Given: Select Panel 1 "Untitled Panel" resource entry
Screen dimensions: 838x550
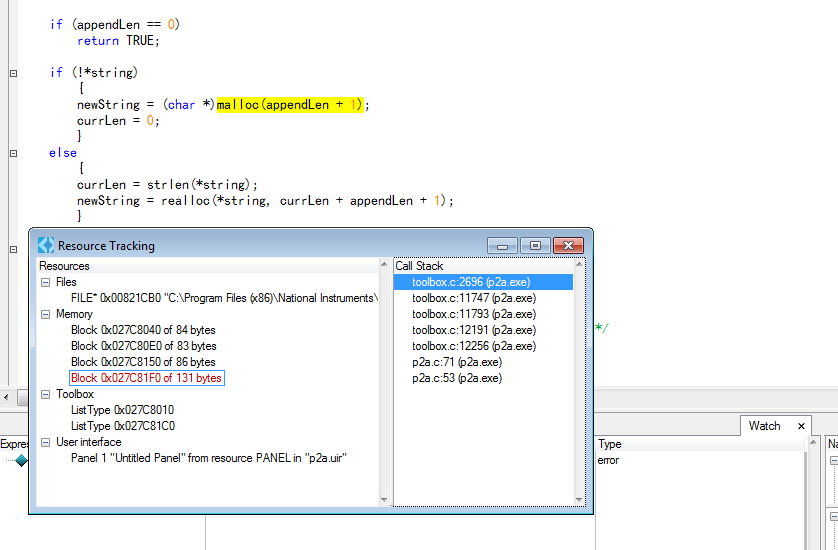Looking at the screenshot, I should (x=209, y=459).
